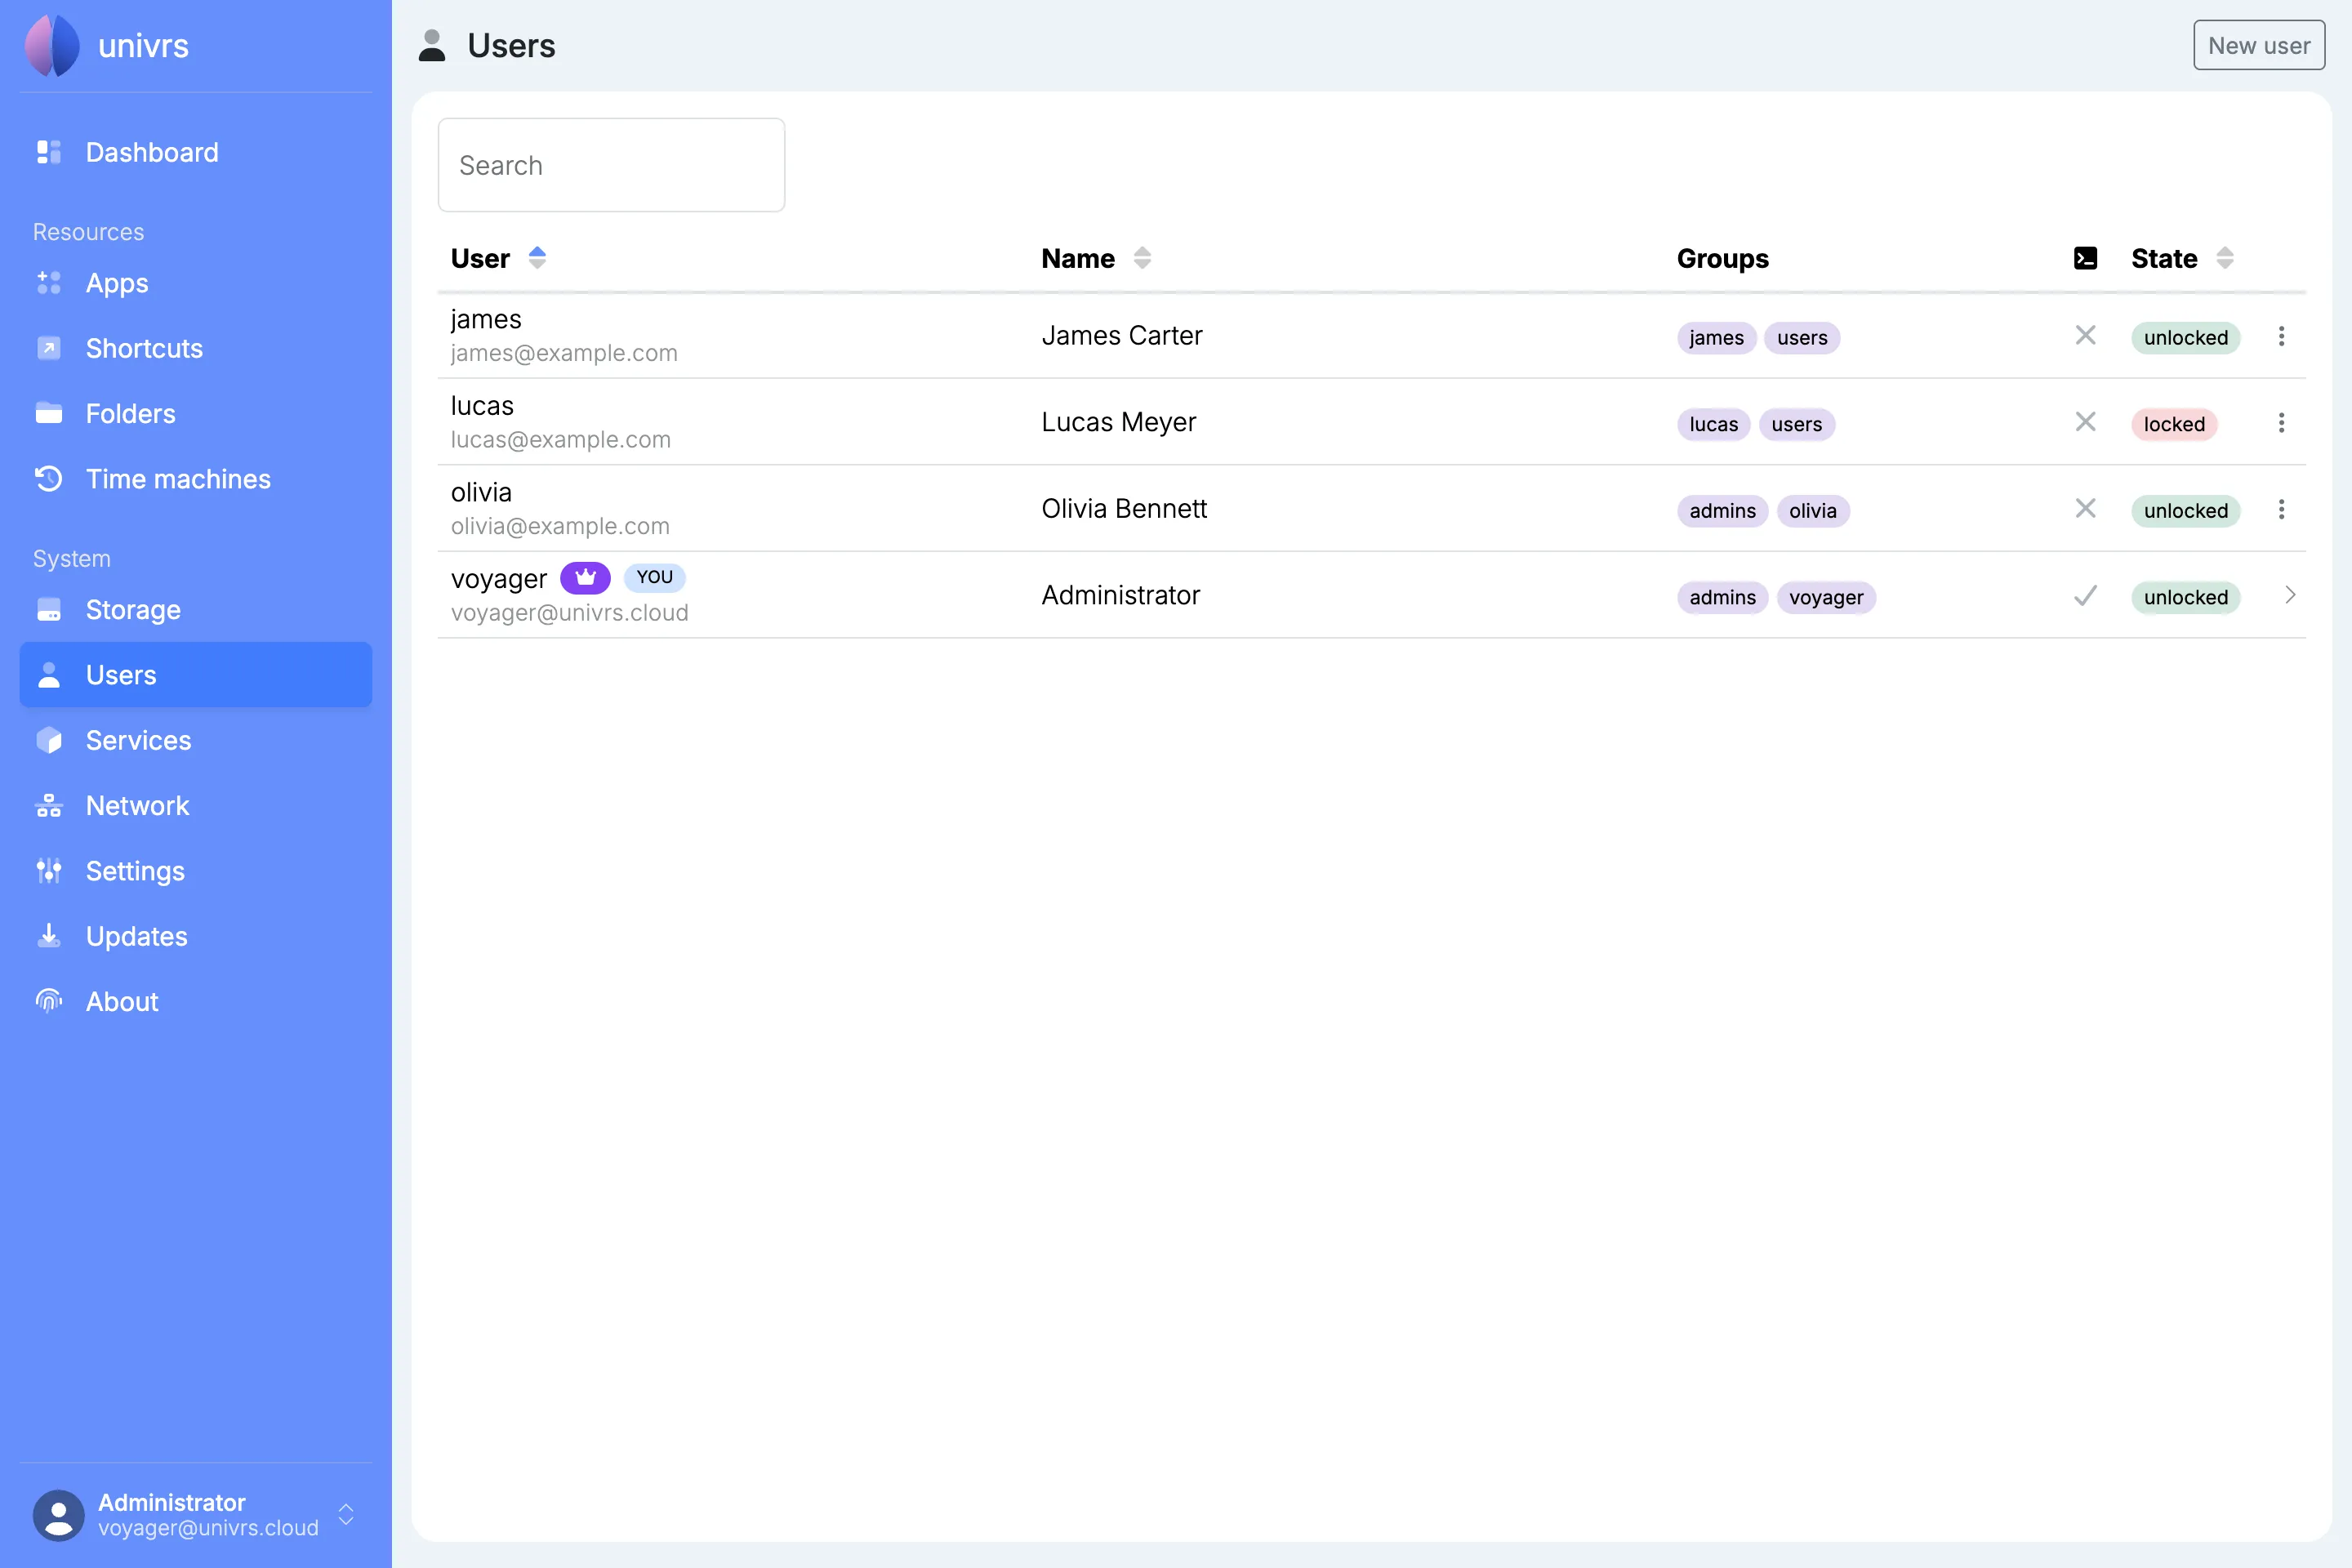The image size is (2352, 1568).
Task: Click olivia unlocked state badge
Action: click(x=2185, y=511)
